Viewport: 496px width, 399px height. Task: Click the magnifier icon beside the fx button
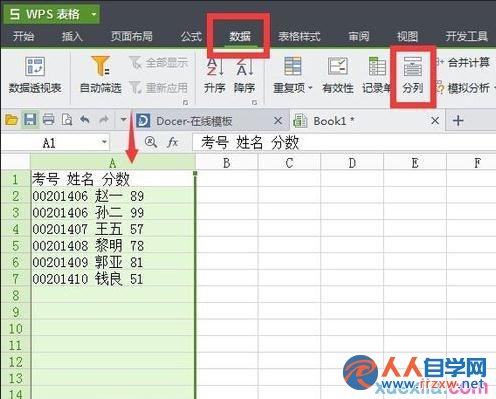tap(151, 142)
